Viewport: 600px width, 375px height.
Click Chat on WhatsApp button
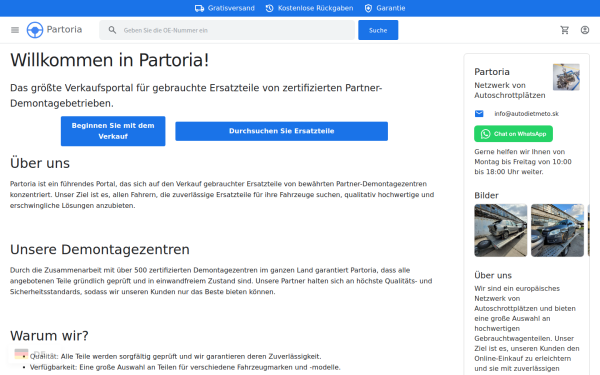[514, 134]
